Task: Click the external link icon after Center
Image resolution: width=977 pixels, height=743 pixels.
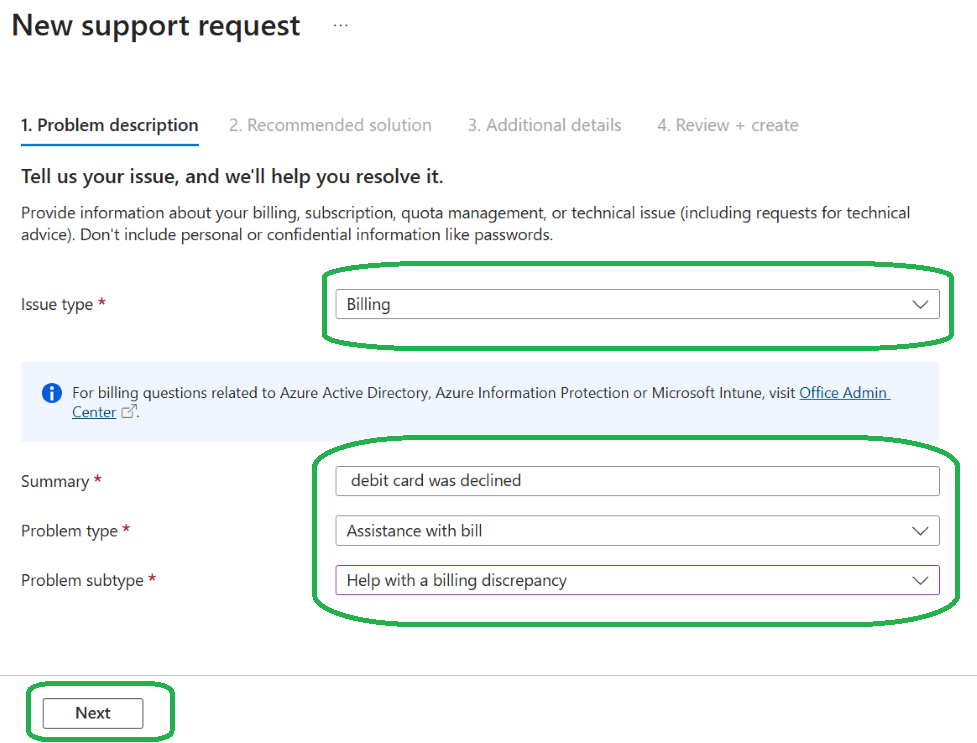Action: click(x=128, y=411)
